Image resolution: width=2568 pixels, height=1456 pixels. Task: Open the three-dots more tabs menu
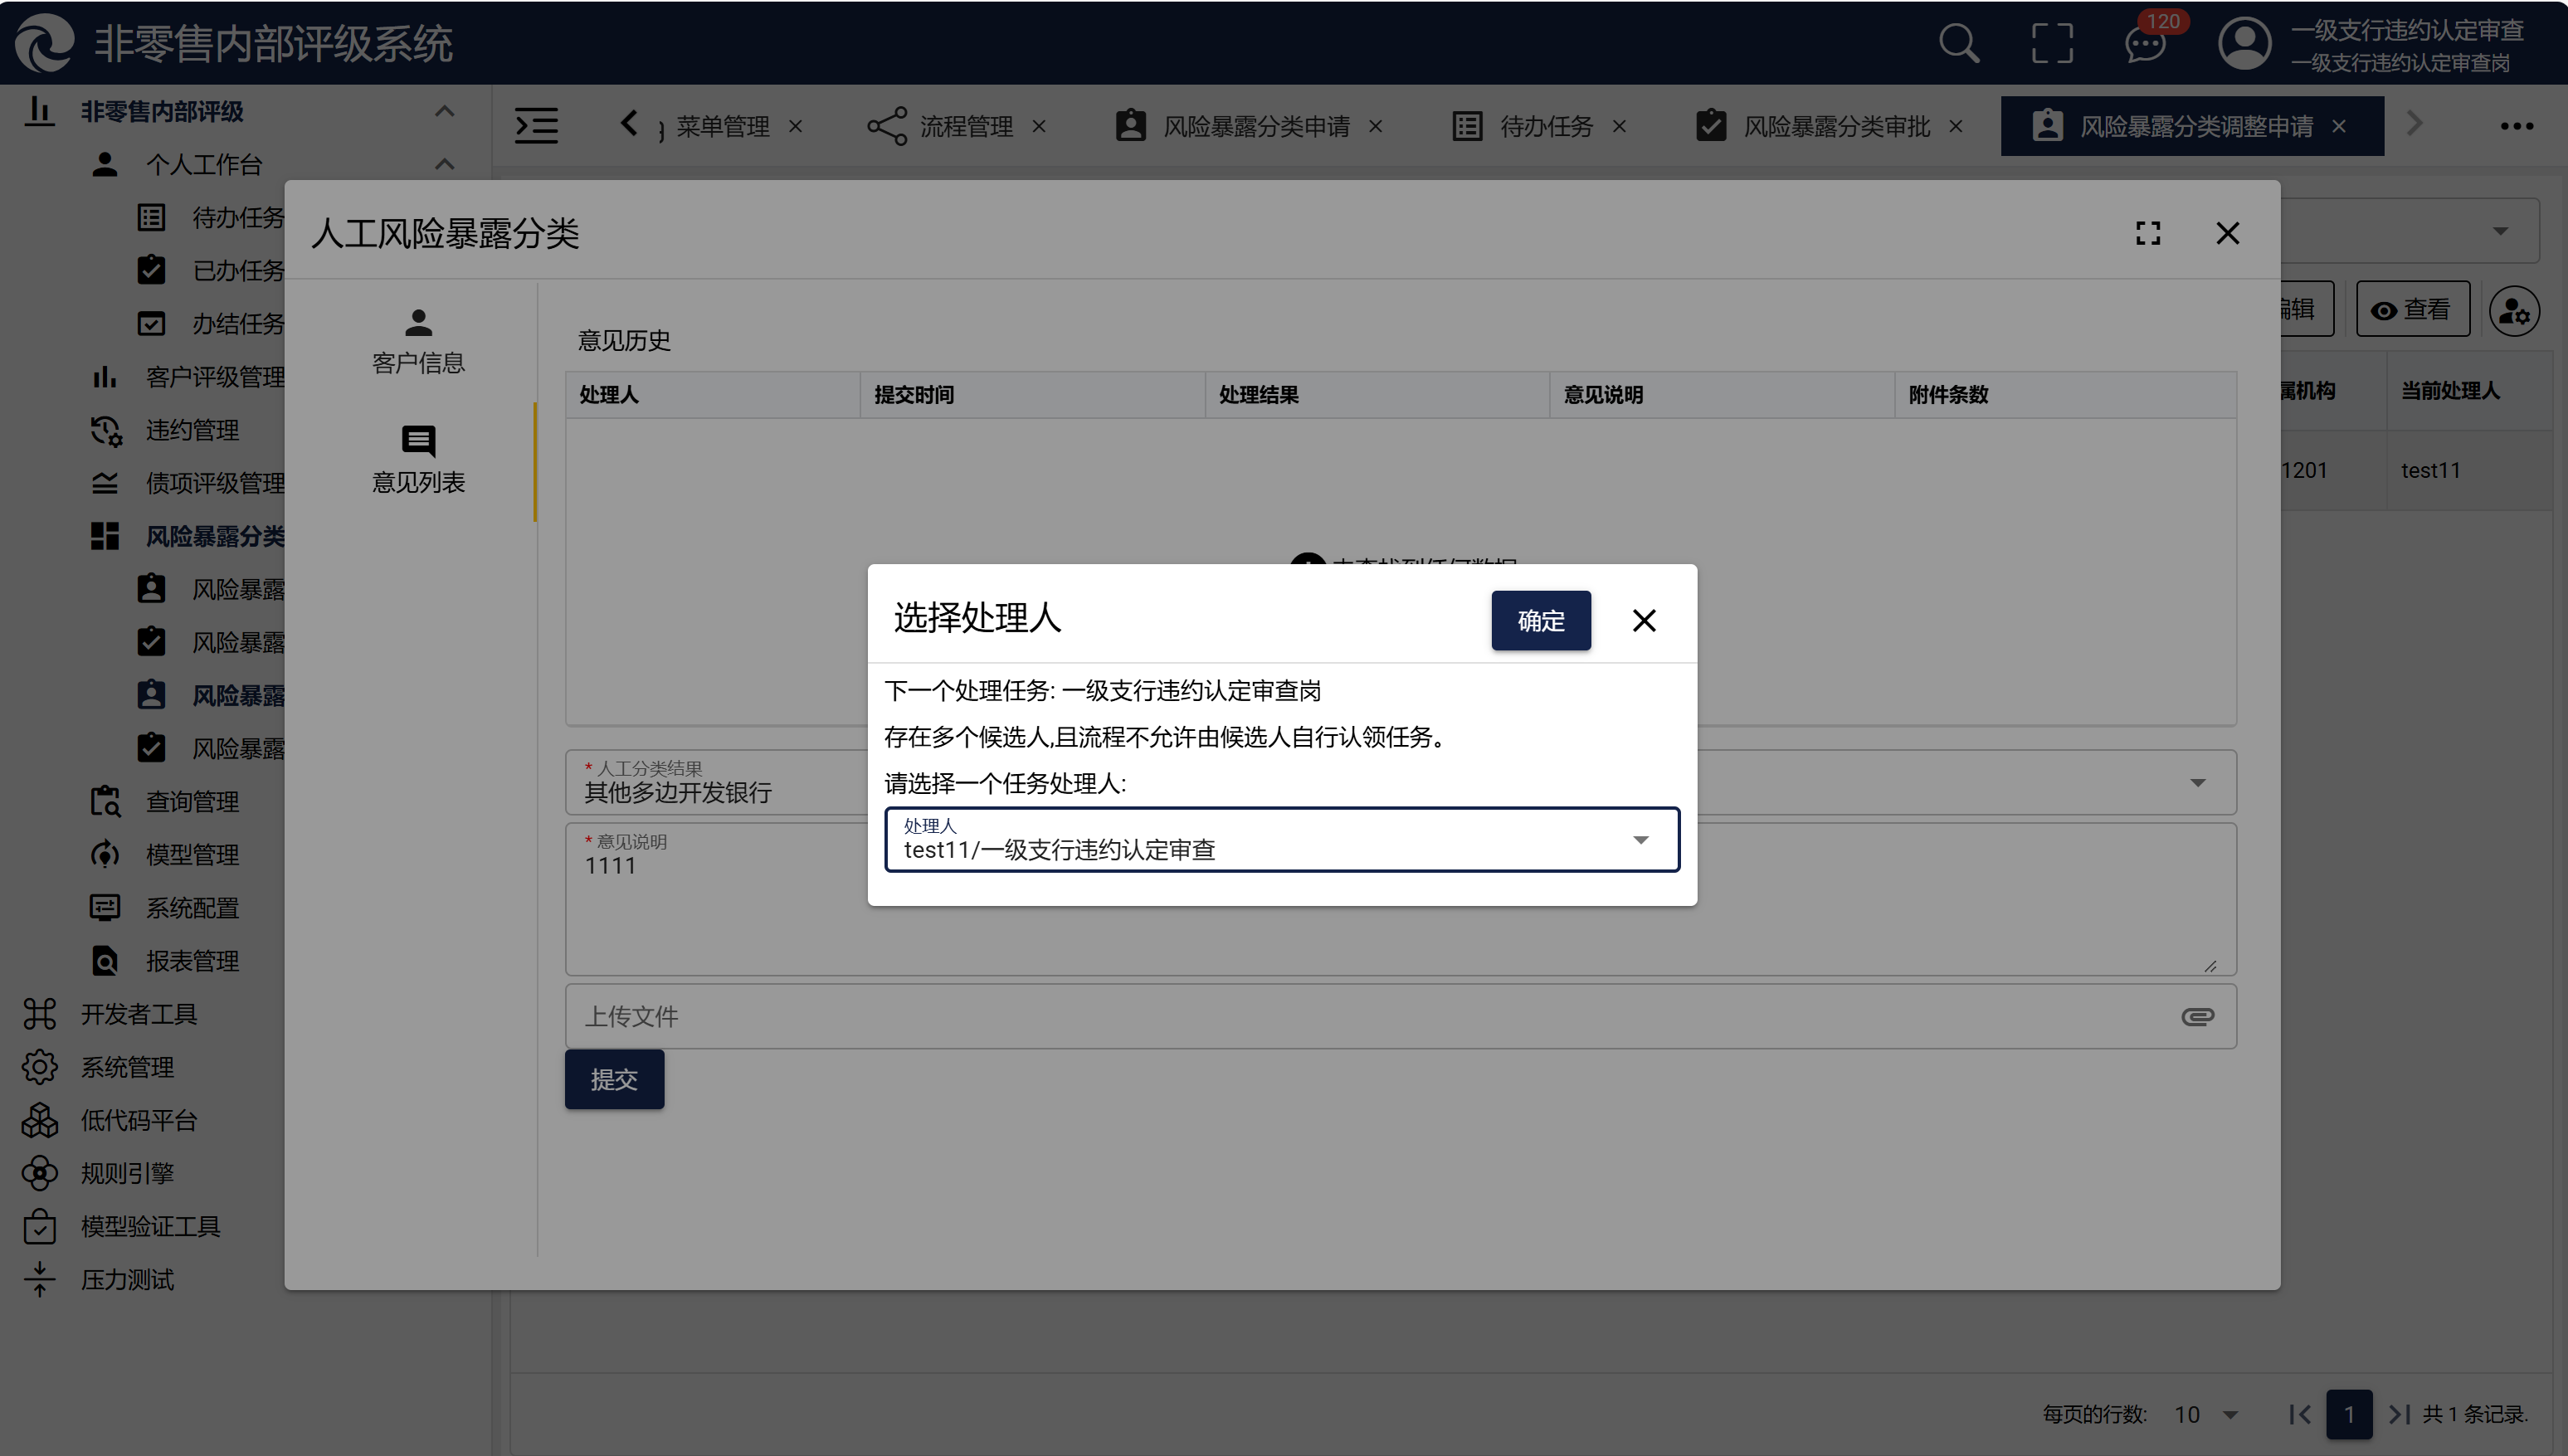[2515, 126]
